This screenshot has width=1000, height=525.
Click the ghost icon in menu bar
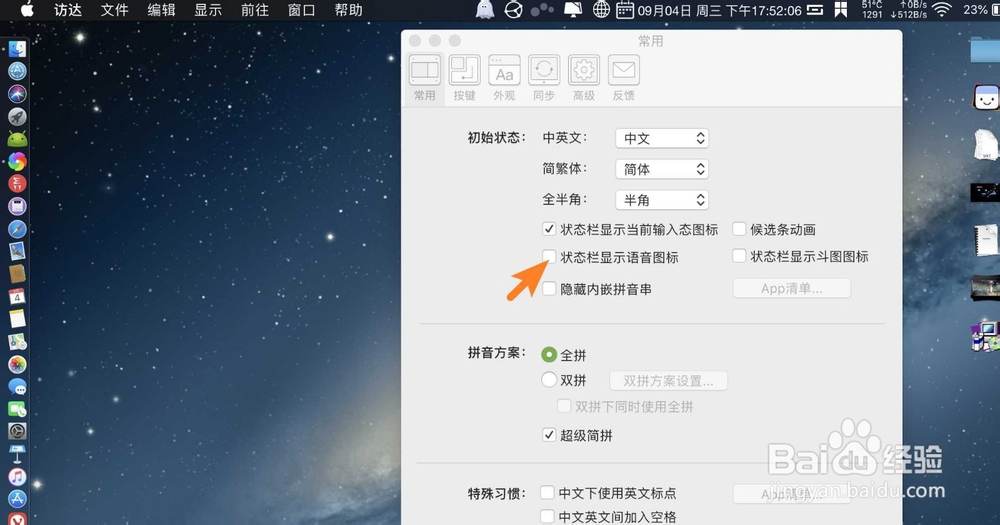coord(485,10)
